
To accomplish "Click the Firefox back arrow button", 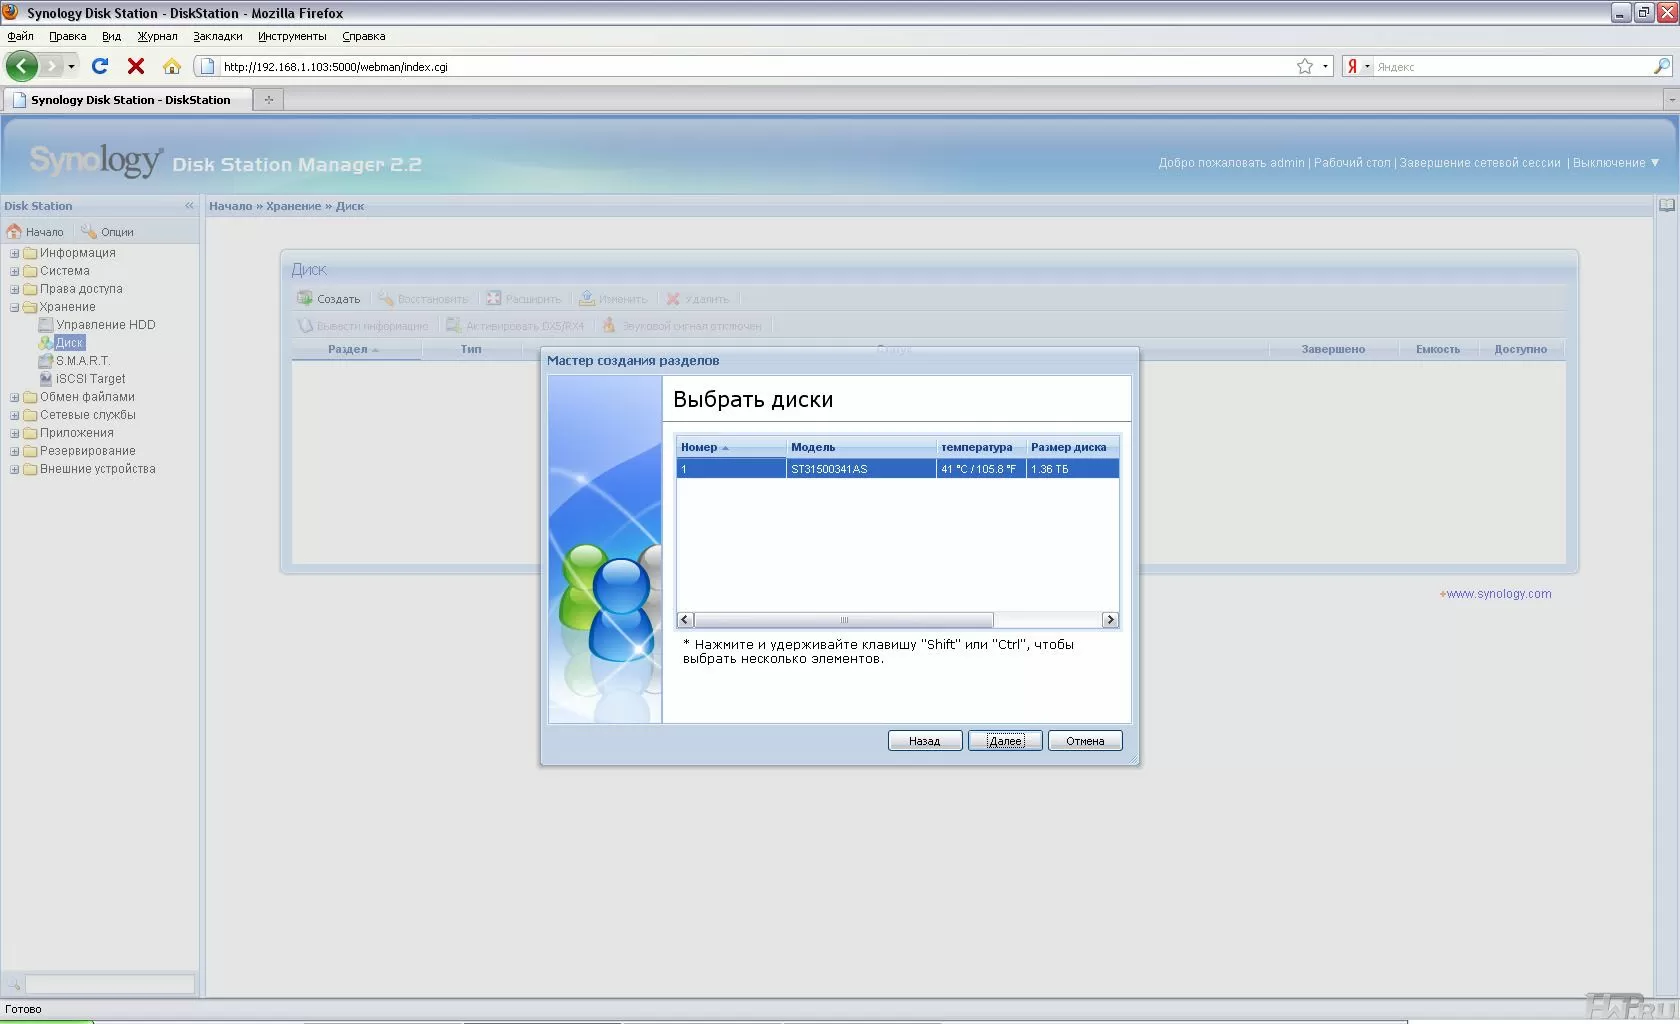I will point(21,66).
